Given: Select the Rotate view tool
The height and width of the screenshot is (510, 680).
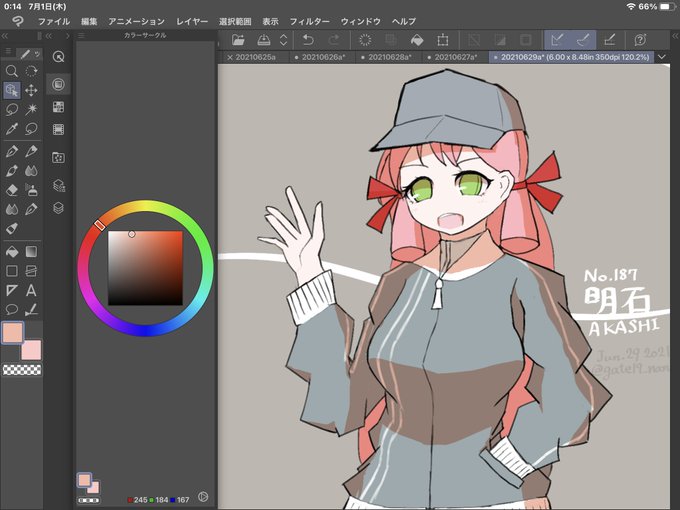Looking at the screenshot, I should coord(31,71).
